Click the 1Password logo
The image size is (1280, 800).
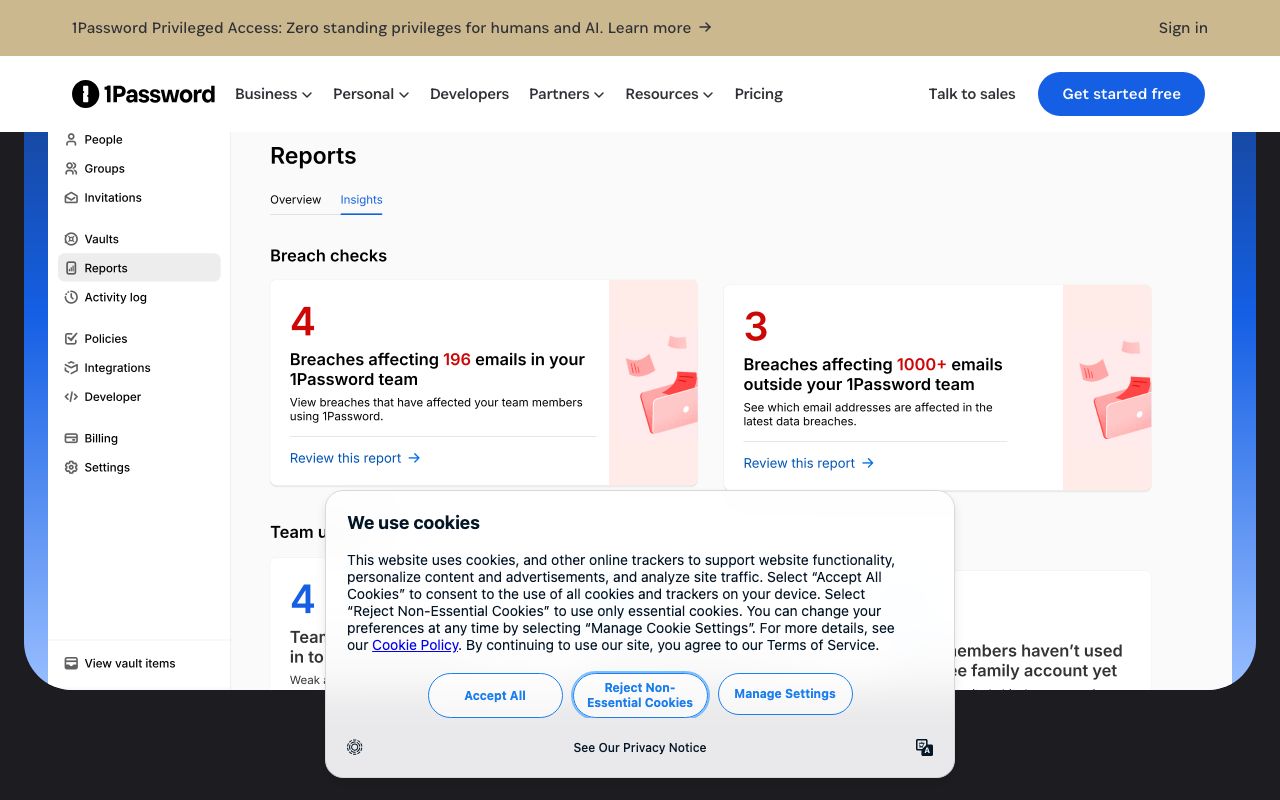pos(143,94)
